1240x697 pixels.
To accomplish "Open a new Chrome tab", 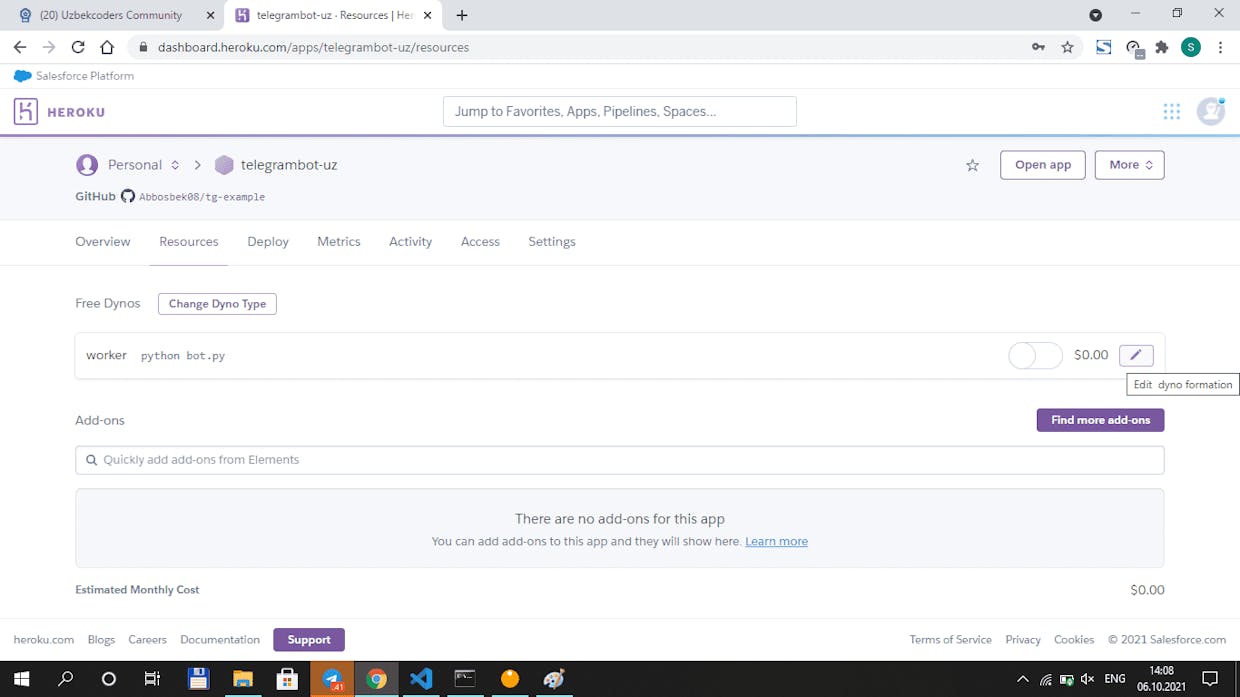I will click(x=462, y=15).
